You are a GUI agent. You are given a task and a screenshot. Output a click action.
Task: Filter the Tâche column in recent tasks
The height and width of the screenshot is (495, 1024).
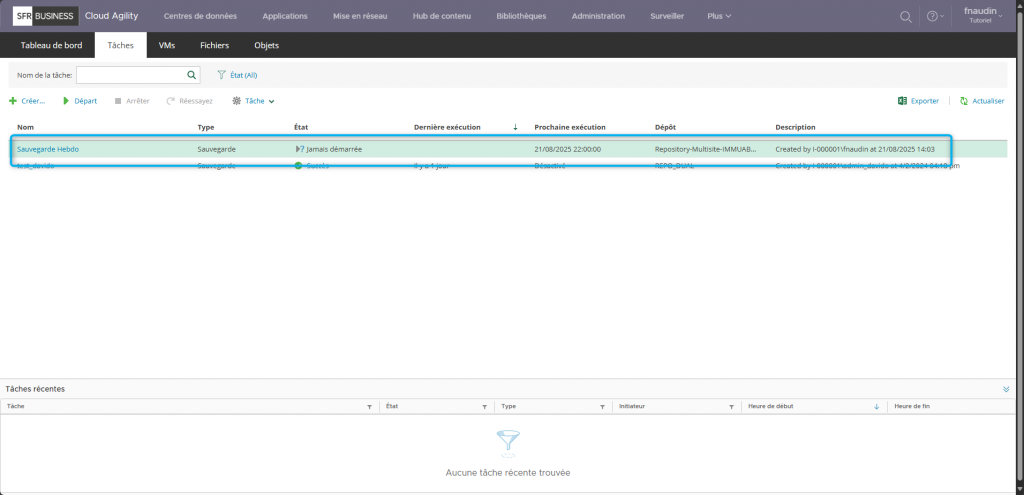coord(370,407)
